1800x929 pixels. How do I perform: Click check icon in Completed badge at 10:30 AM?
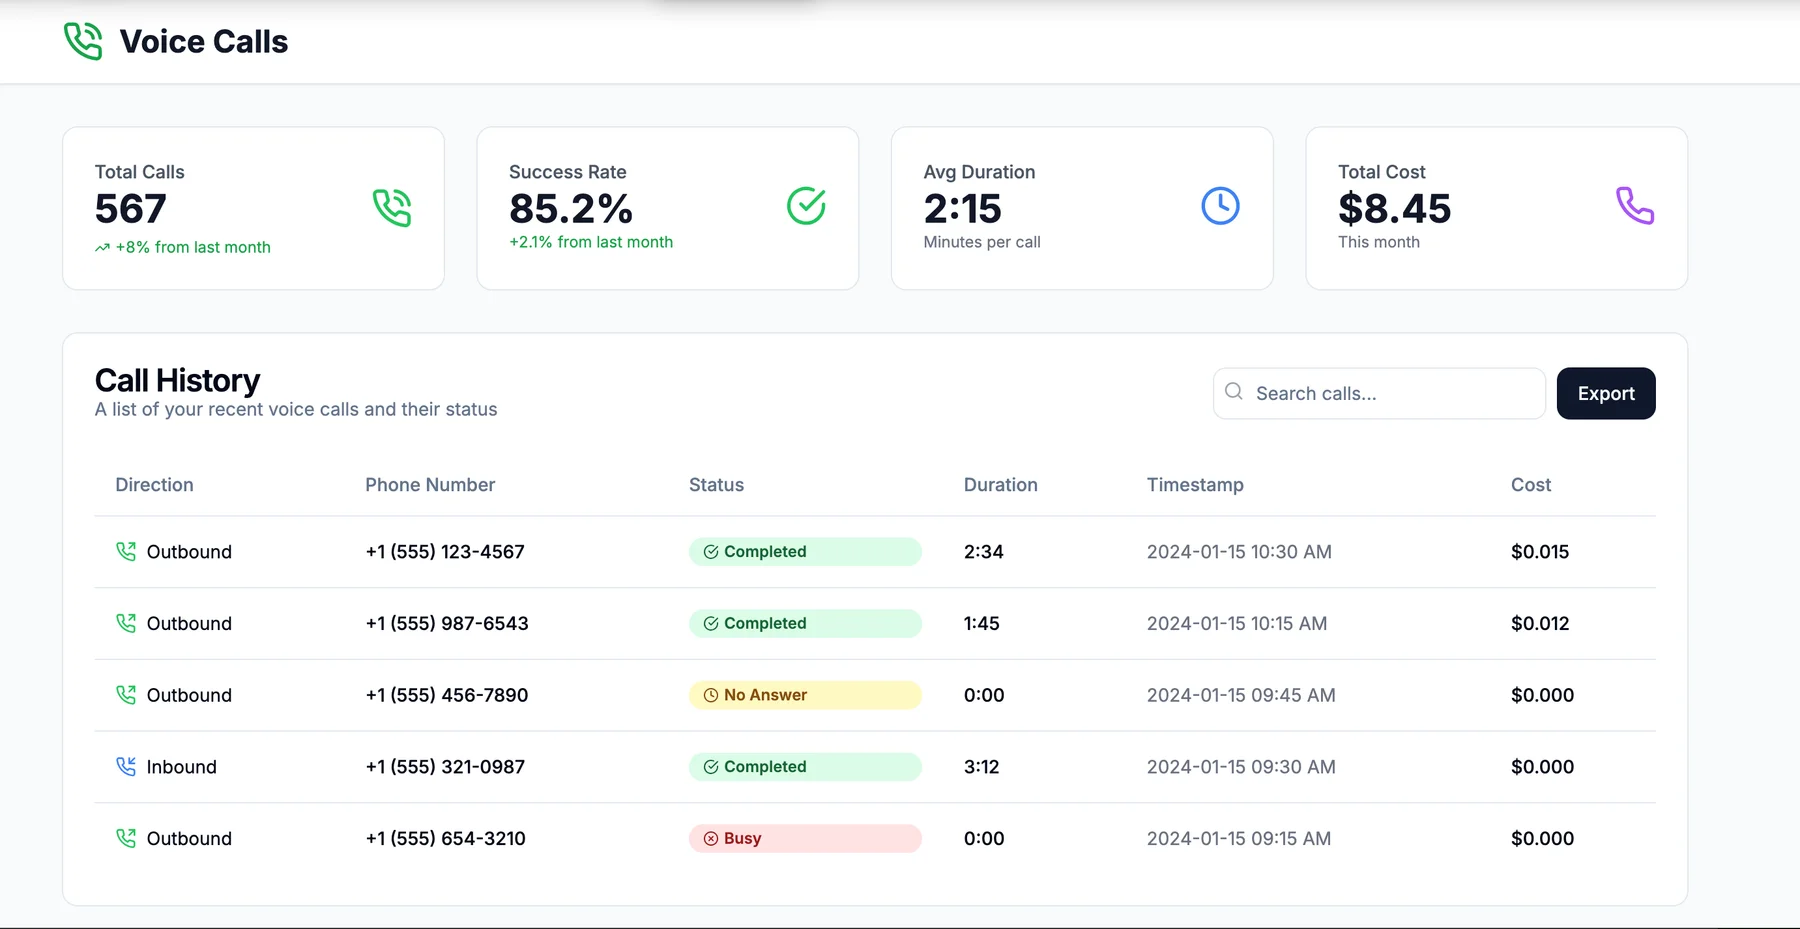click(x=711, y=552)
